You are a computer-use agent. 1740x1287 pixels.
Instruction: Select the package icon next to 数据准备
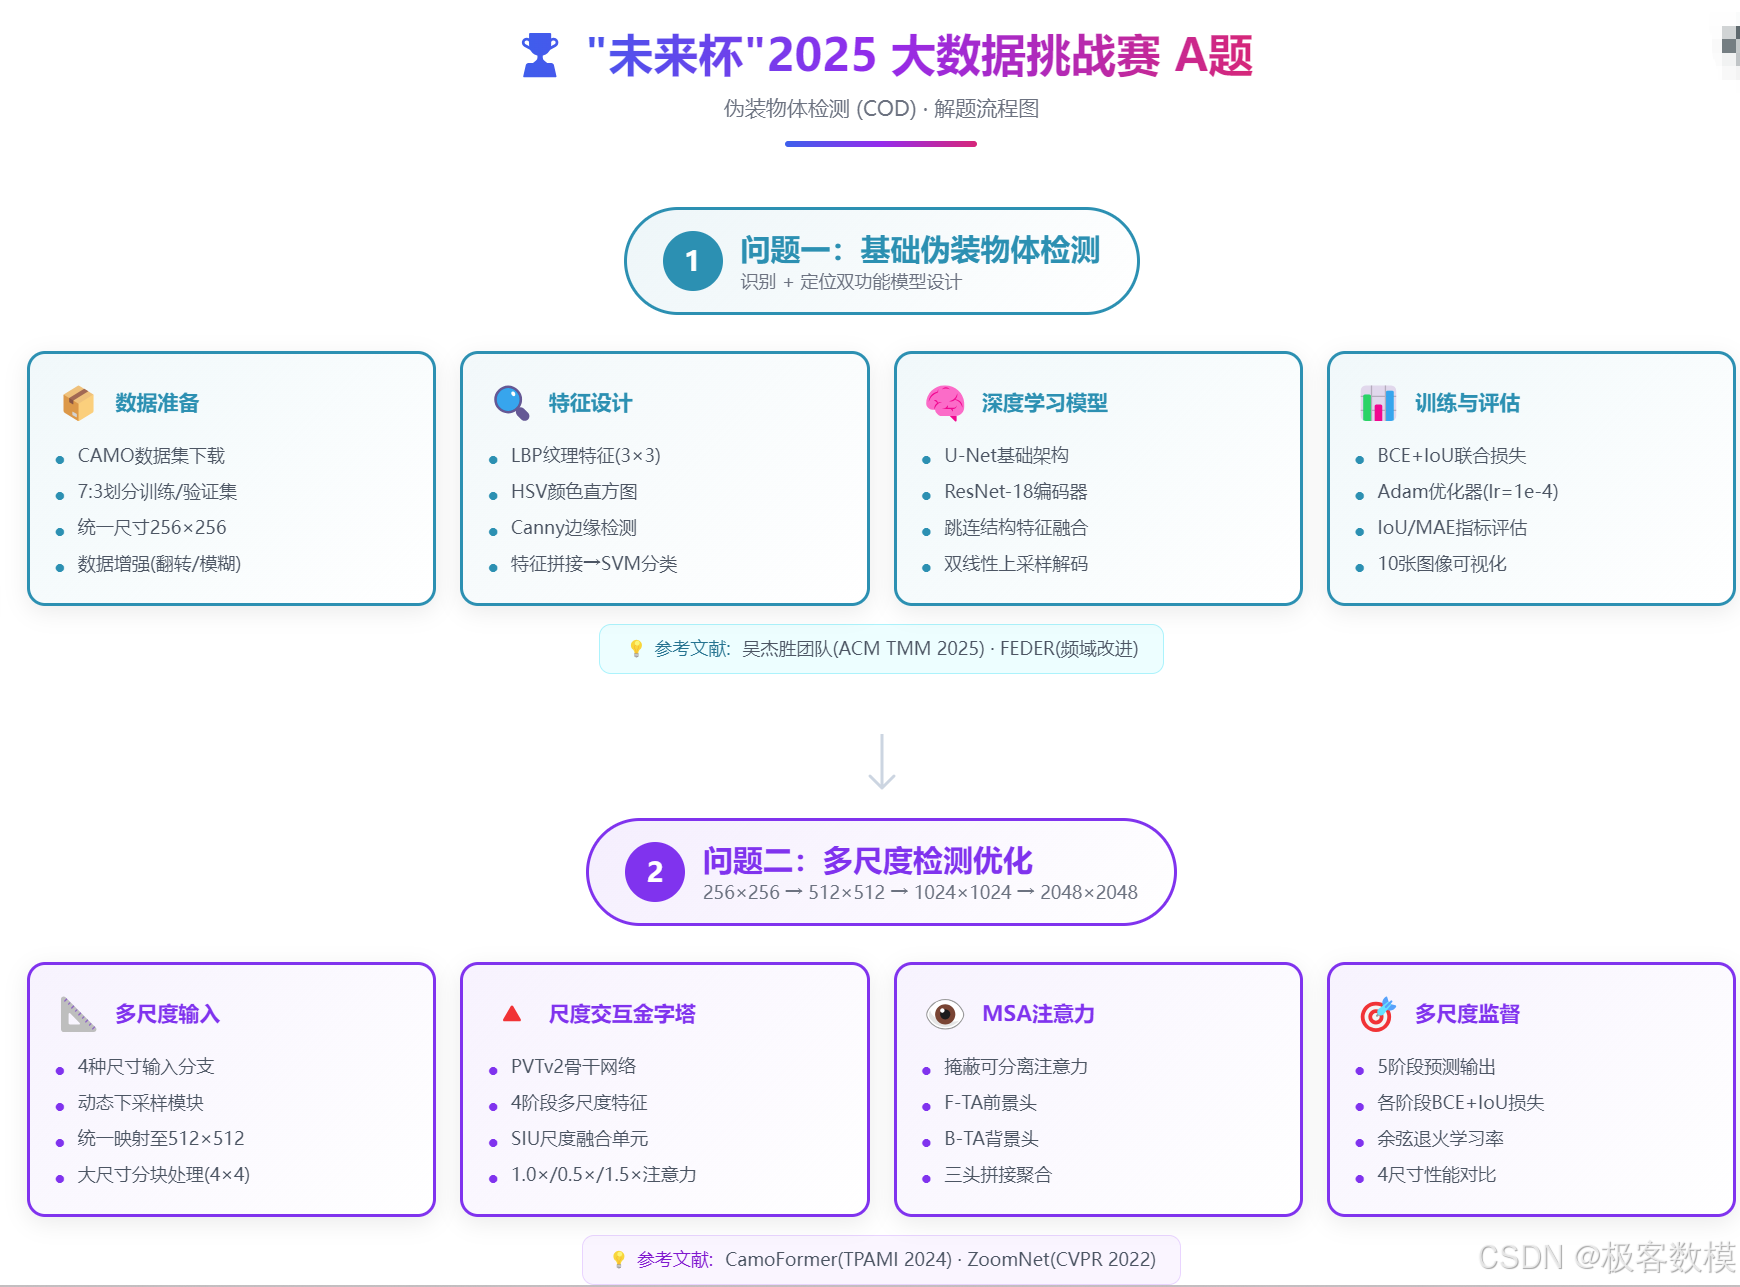tap(78, 402)
